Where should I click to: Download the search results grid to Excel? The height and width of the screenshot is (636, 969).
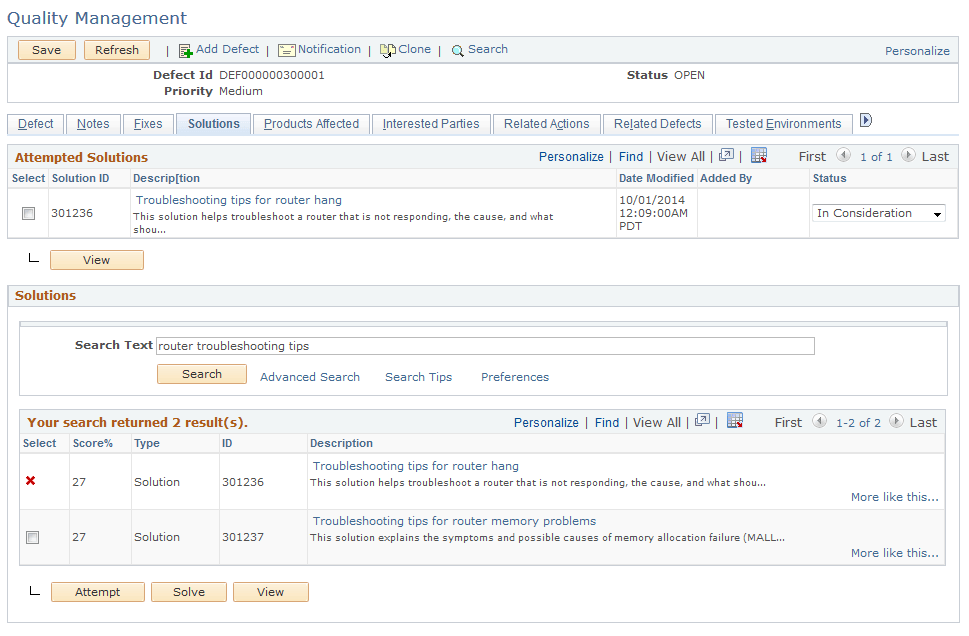coord(735,422)
